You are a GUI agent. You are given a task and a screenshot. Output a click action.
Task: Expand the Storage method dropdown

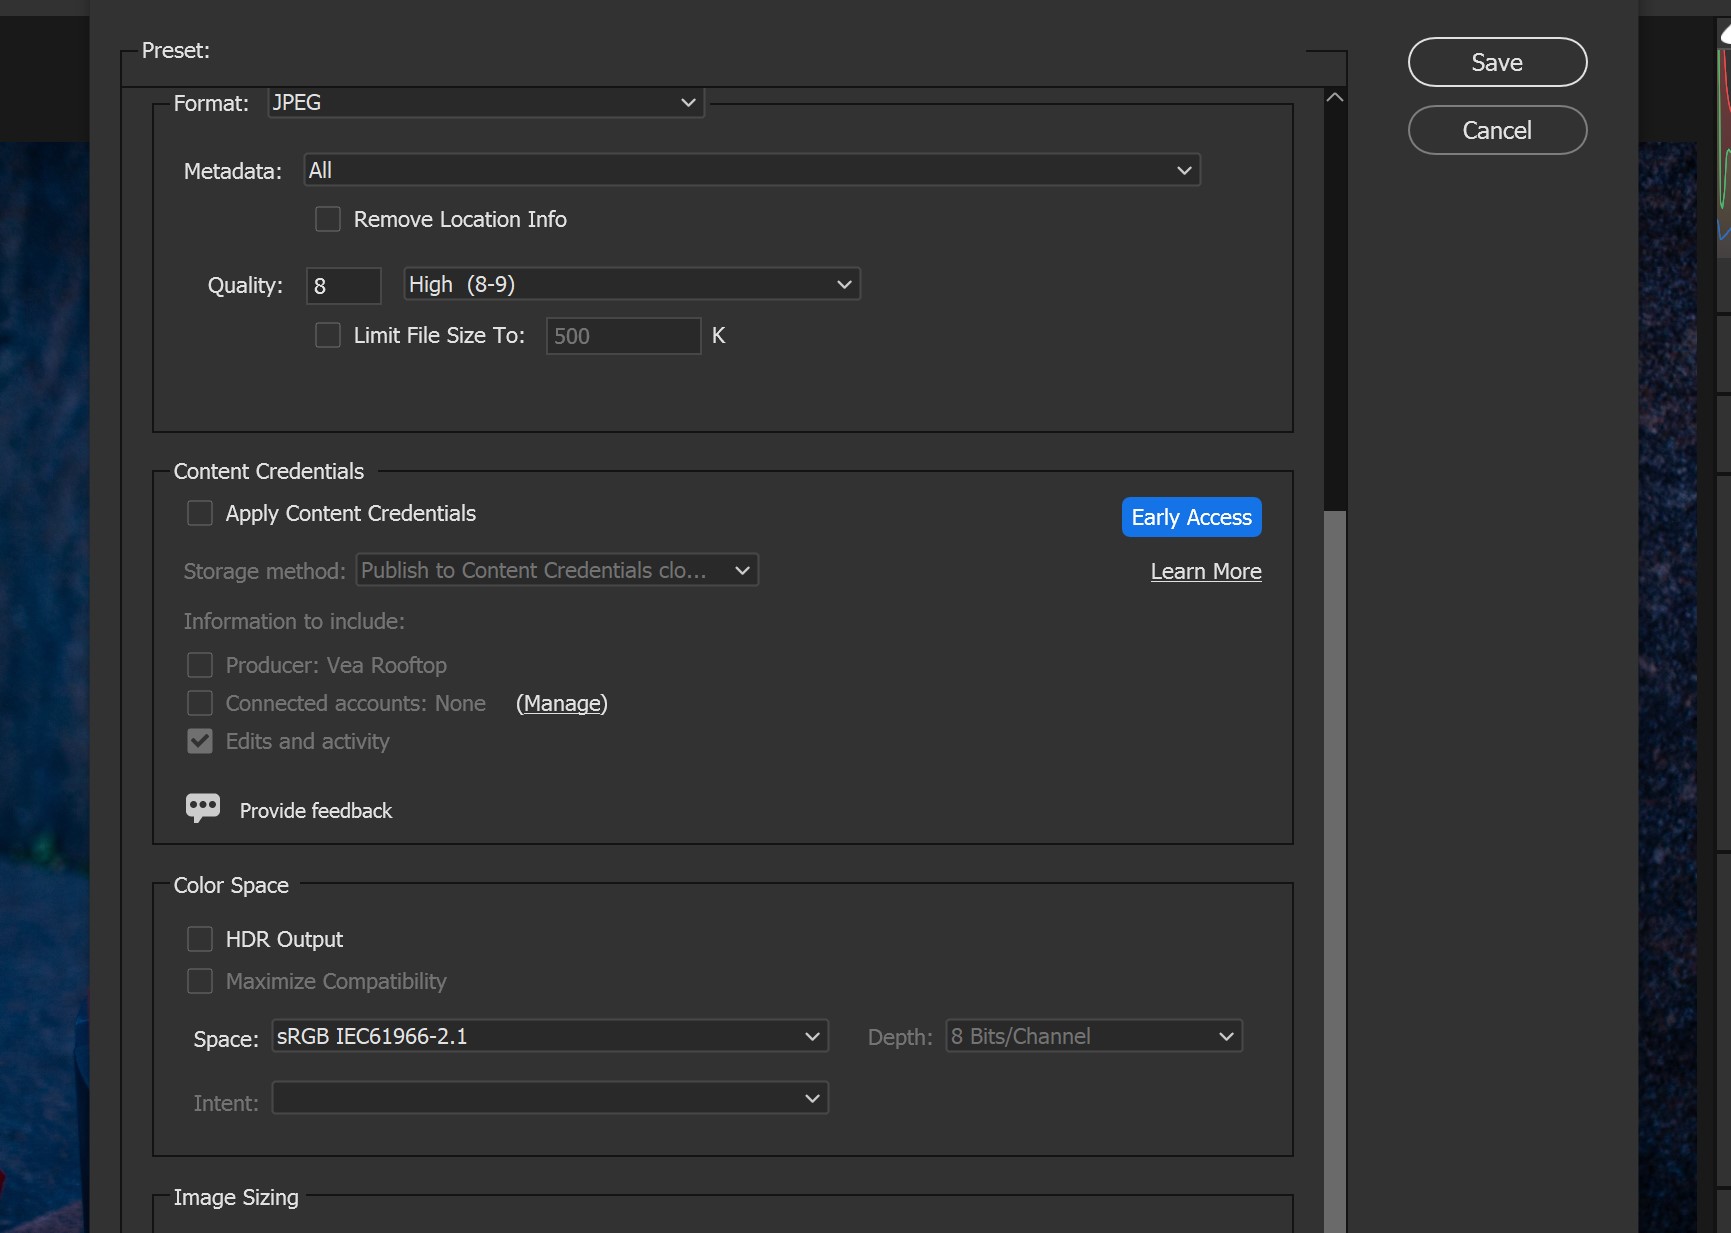[x=557, y=570]
